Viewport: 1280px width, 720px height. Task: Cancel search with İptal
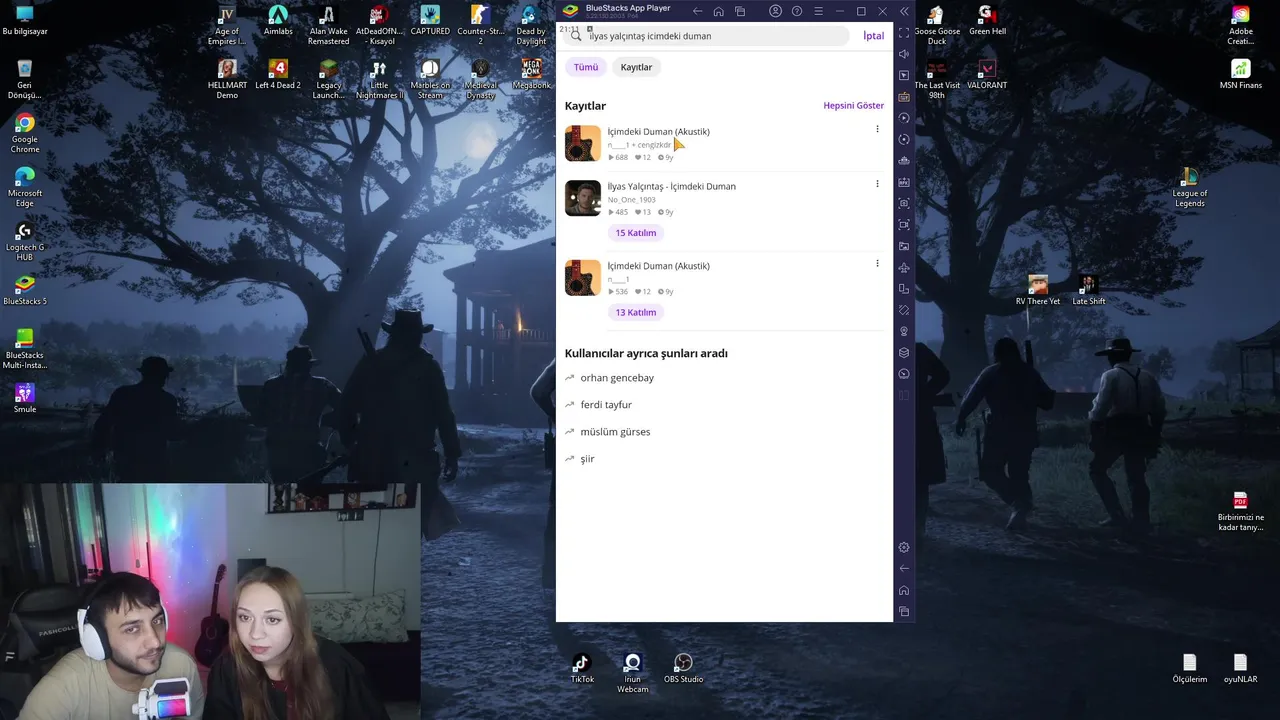pyautogui.click(x=873, y=36)
